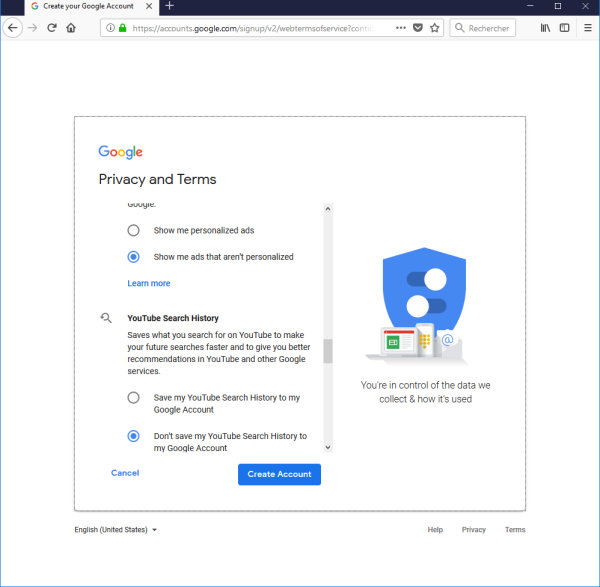Image resolution: width=600 pixels, height=587 pixels.
Task: Open a new tab with plus button
Action: click(170, 6)
